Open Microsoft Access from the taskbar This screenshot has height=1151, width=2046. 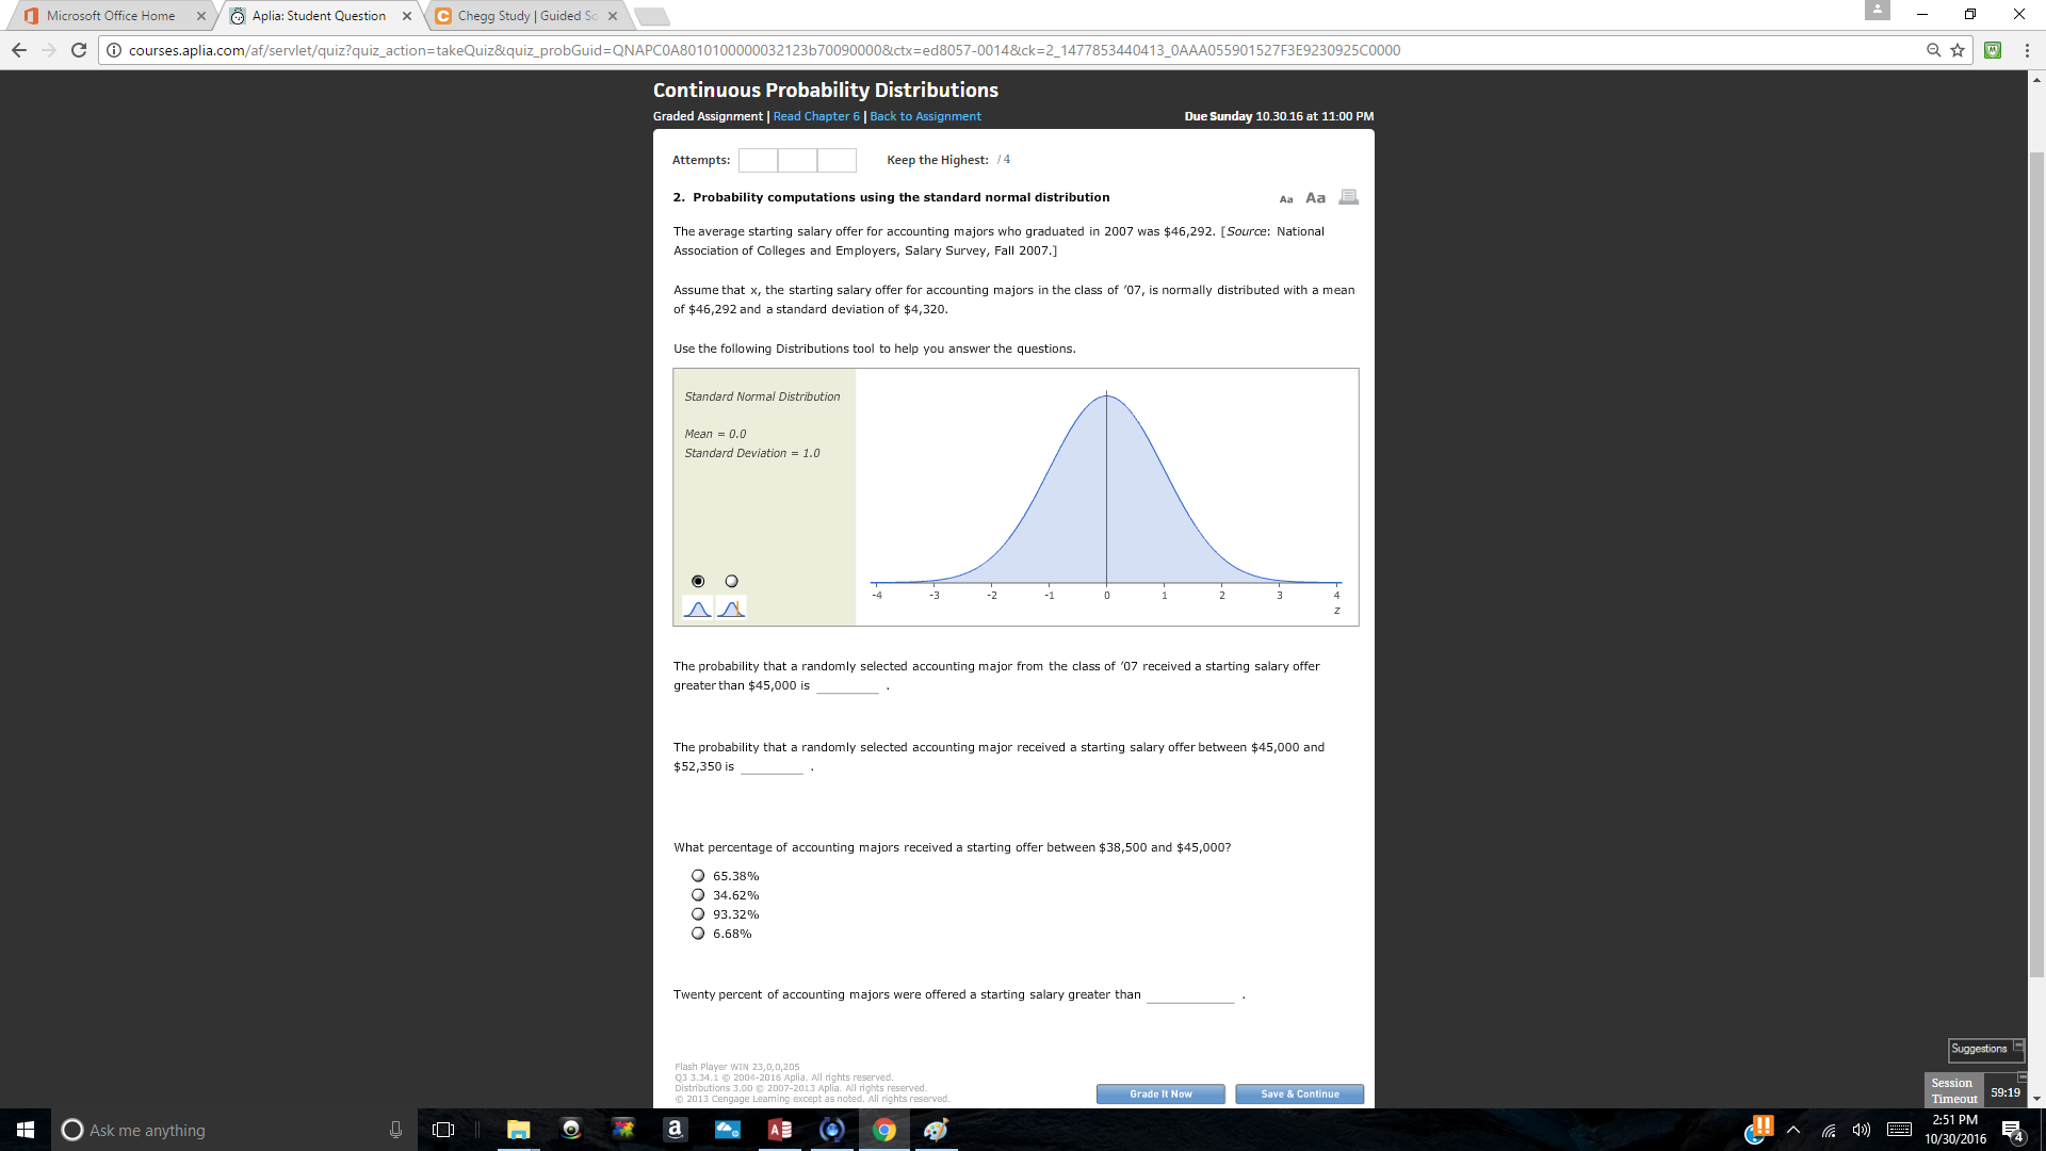click(x=779, y=1130)
